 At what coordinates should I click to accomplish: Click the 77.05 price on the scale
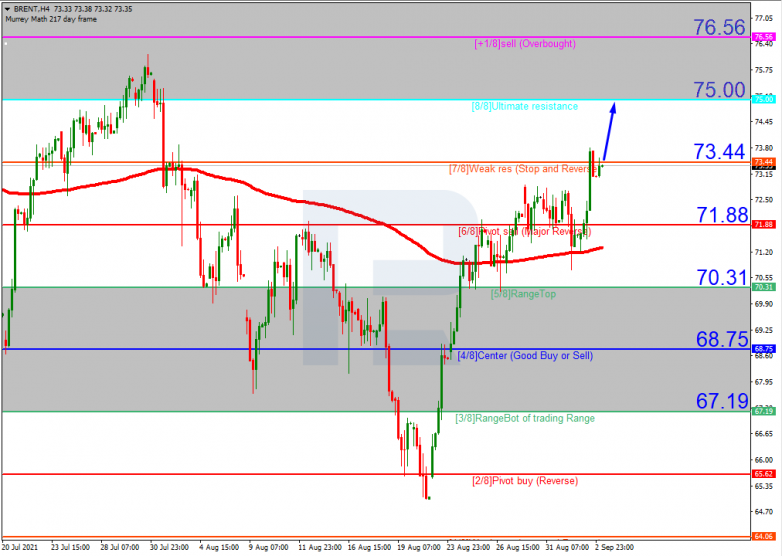click(x=764, y=18)
